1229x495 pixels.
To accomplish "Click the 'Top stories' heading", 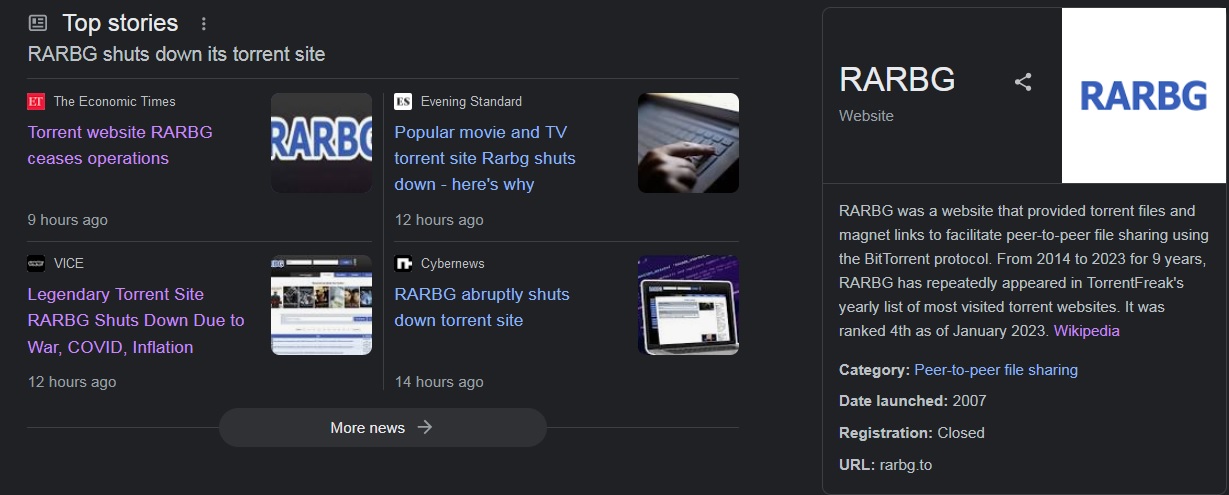I will [120, 23].
